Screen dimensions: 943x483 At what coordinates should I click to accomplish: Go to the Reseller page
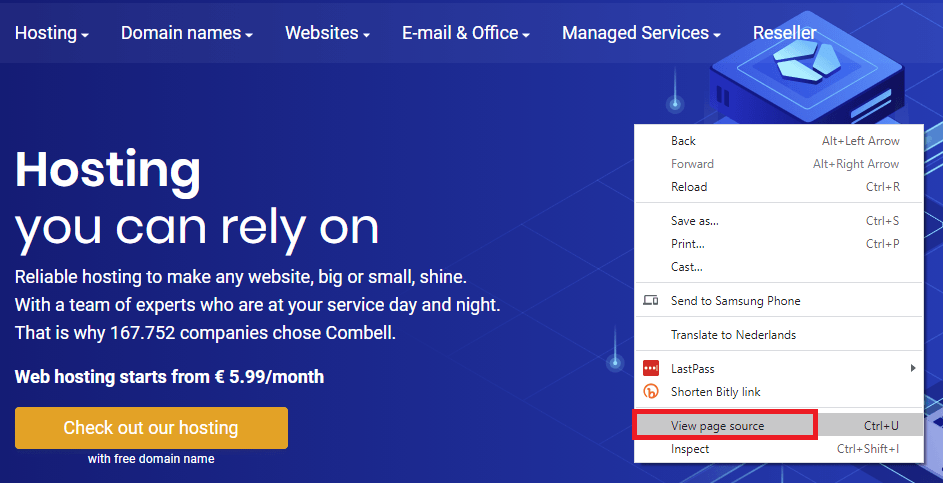coord(785,33)
